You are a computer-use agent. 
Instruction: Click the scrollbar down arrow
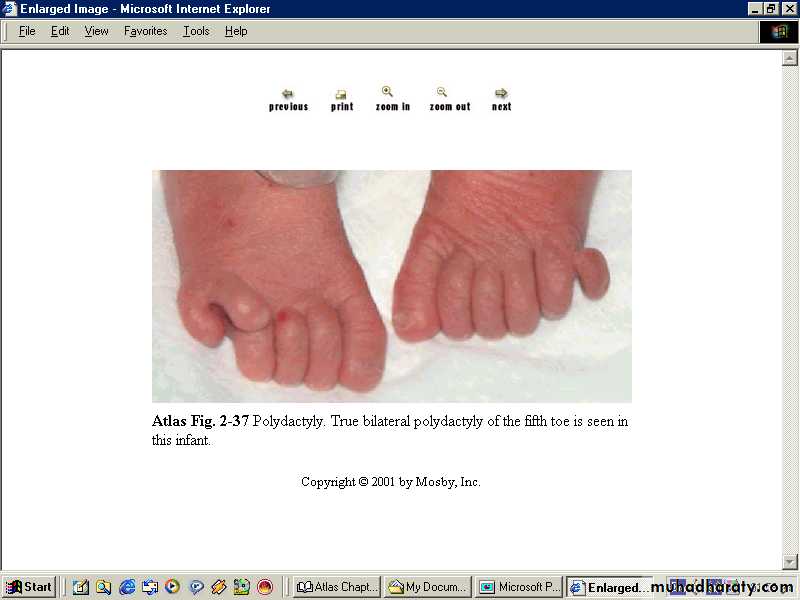pyautogui.click(x=790, y=562)
